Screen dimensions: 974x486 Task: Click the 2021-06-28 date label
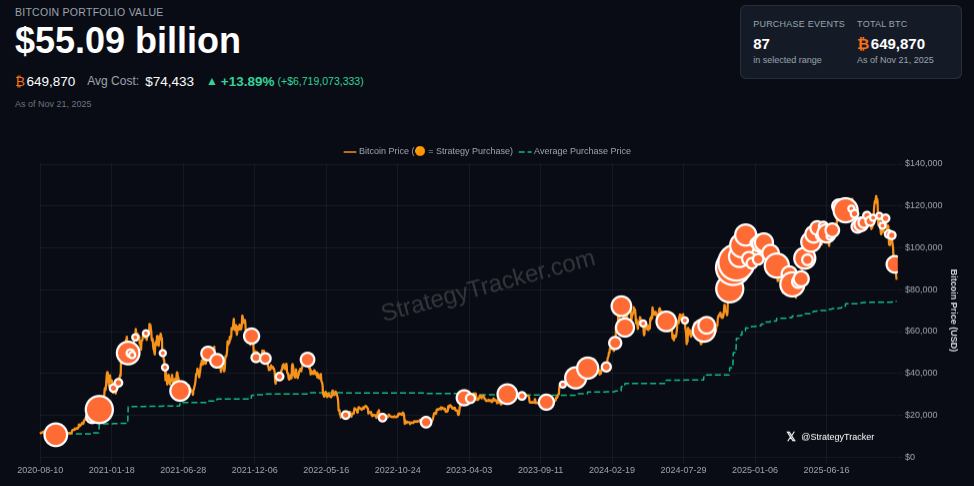[183, 470]
